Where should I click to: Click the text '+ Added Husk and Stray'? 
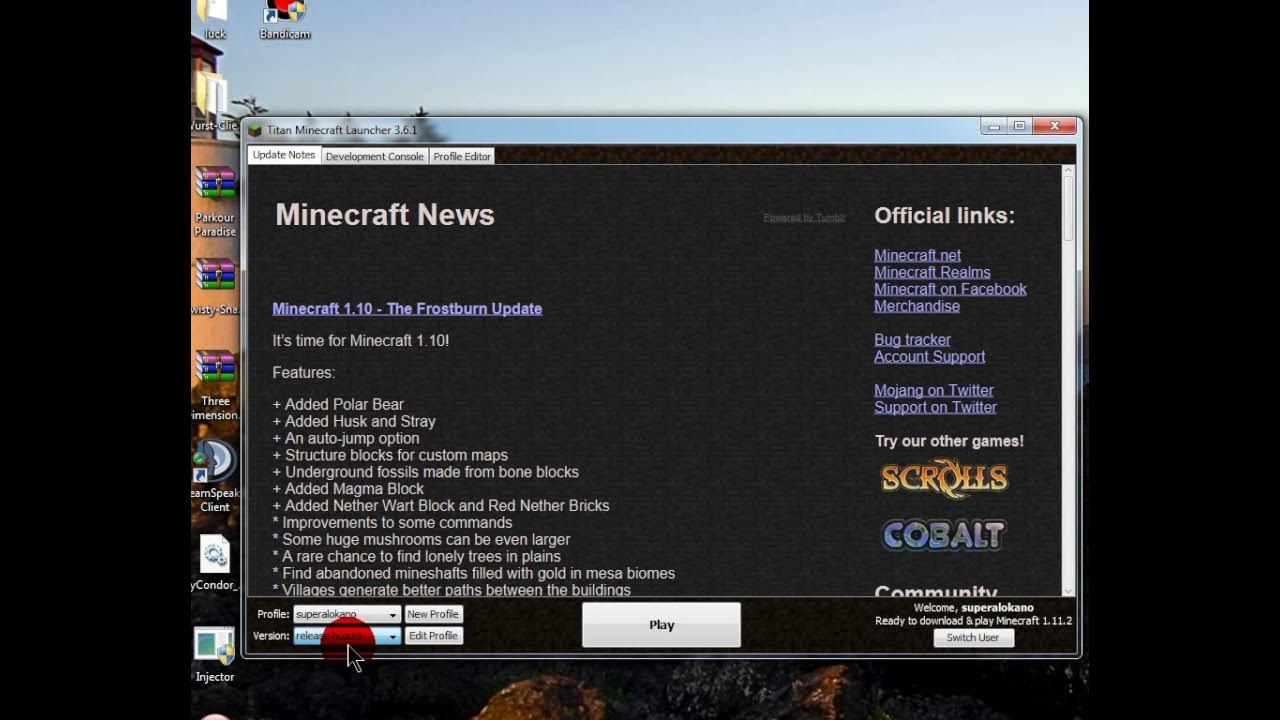tap(354, 422)
